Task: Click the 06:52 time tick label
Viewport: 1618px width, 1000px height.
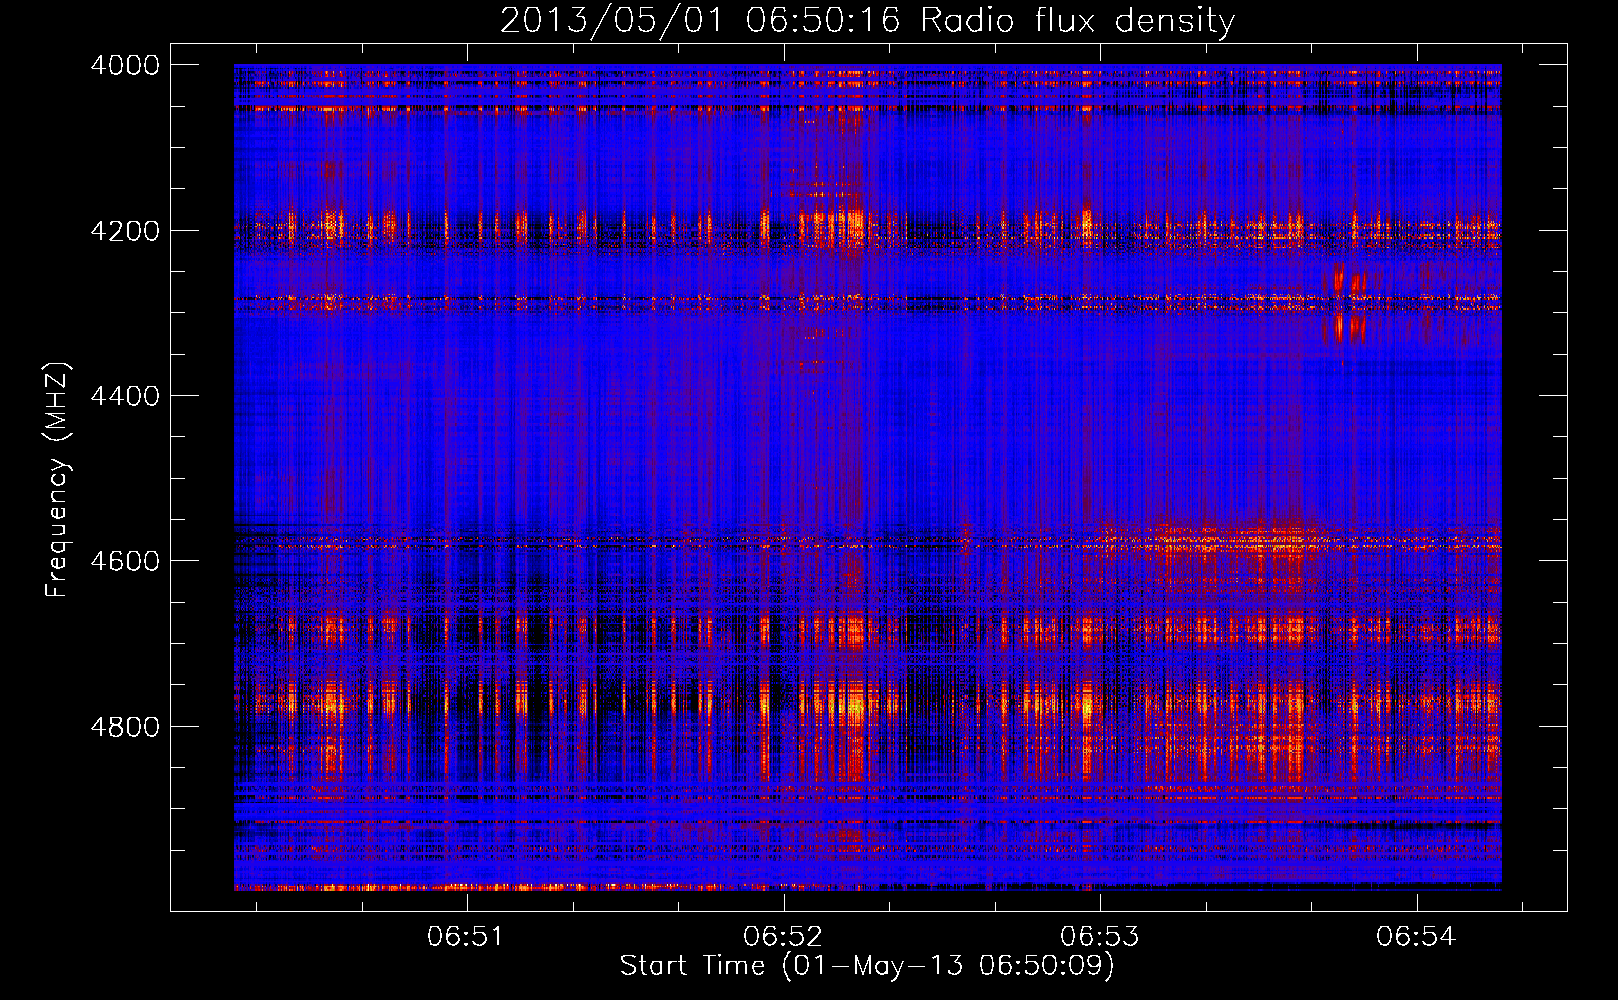Action: tap(782, 937)
